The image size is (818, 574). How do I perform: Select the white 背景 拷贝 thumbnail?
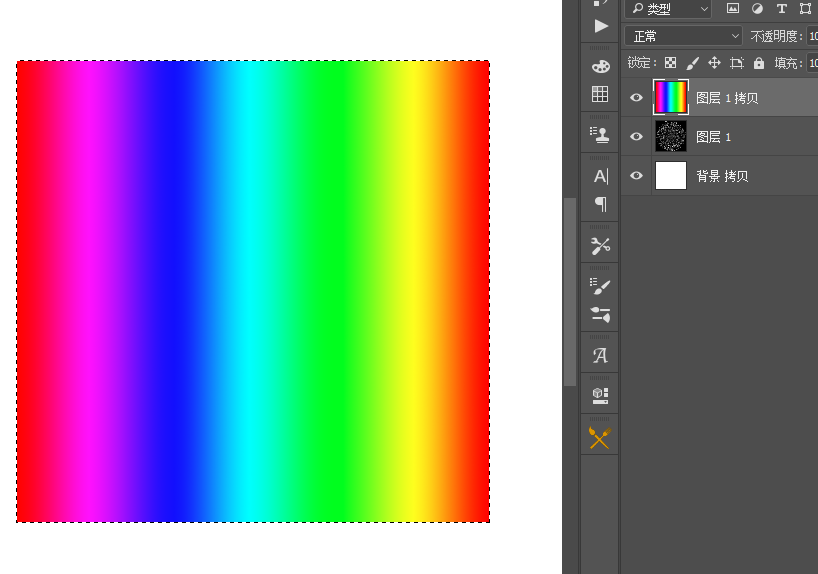[671, 175]
